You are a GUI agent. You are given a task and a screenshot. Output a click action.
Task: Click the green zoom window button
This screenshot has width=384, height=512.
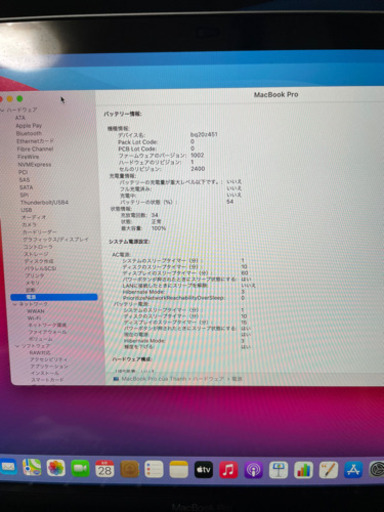click(x=20, y=99)
